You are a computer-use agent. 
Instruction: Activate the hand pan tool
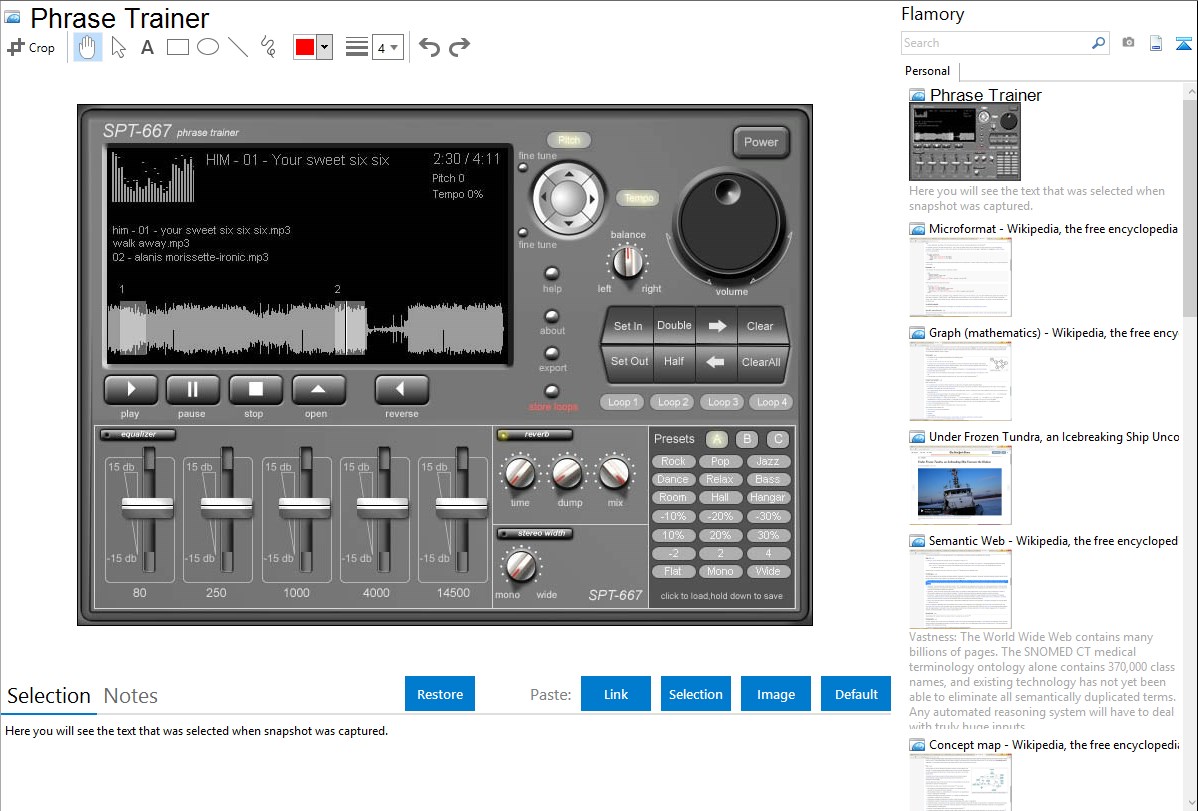[88, 47]
